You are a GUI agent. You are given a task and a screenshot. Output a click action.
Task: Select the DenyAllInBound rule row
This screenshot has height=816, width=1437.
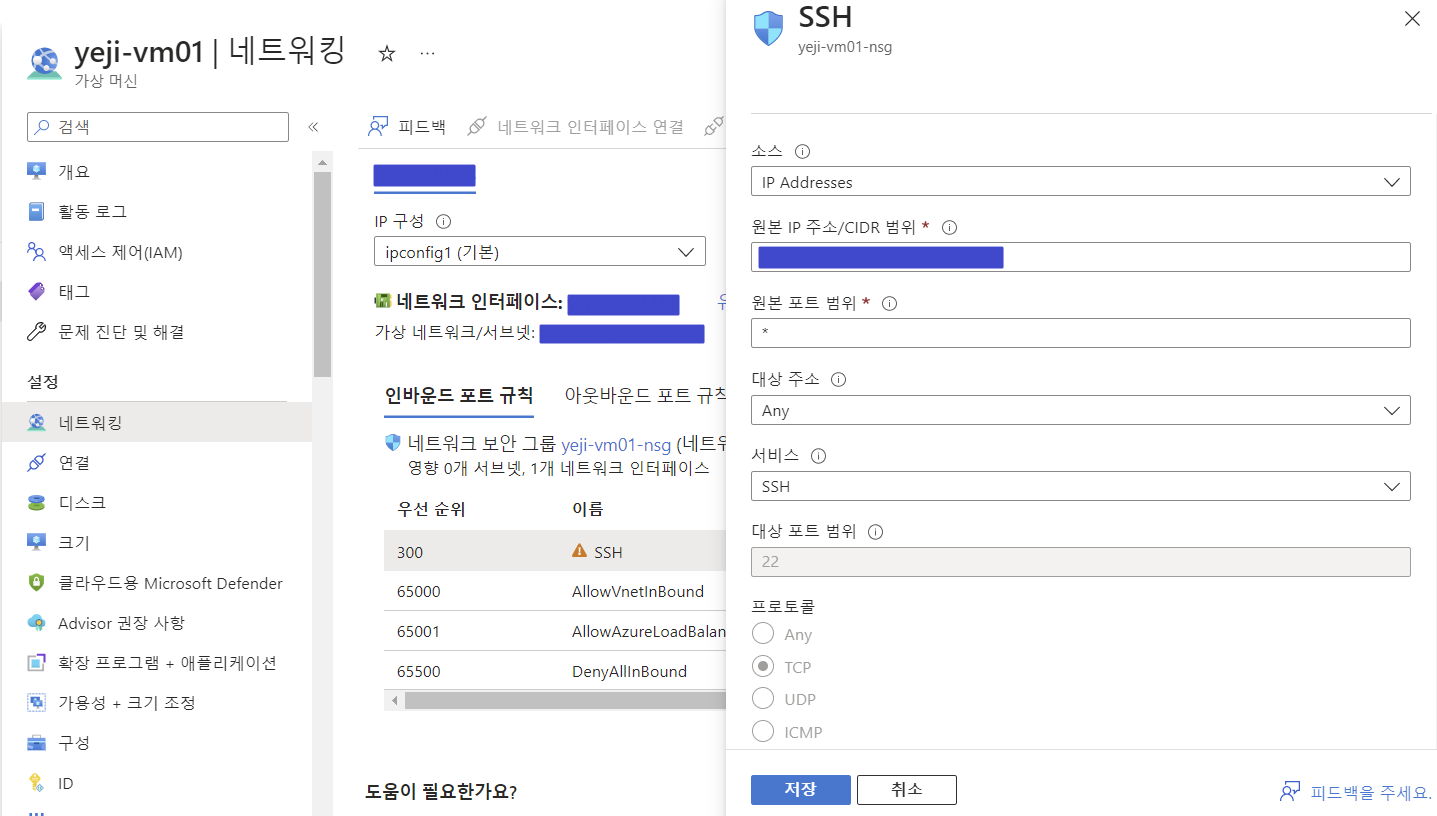(555, 671)
